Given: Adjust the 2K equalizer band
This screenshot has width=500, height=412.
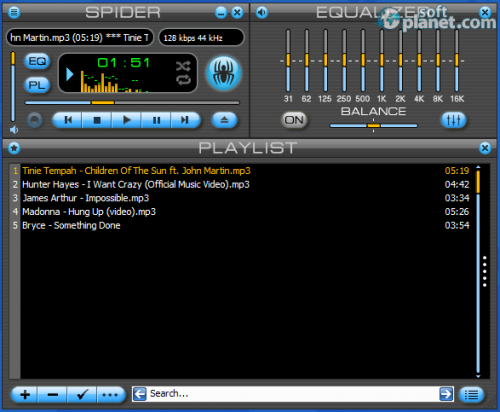Looking at the screenshot, I should click(400, 61).
